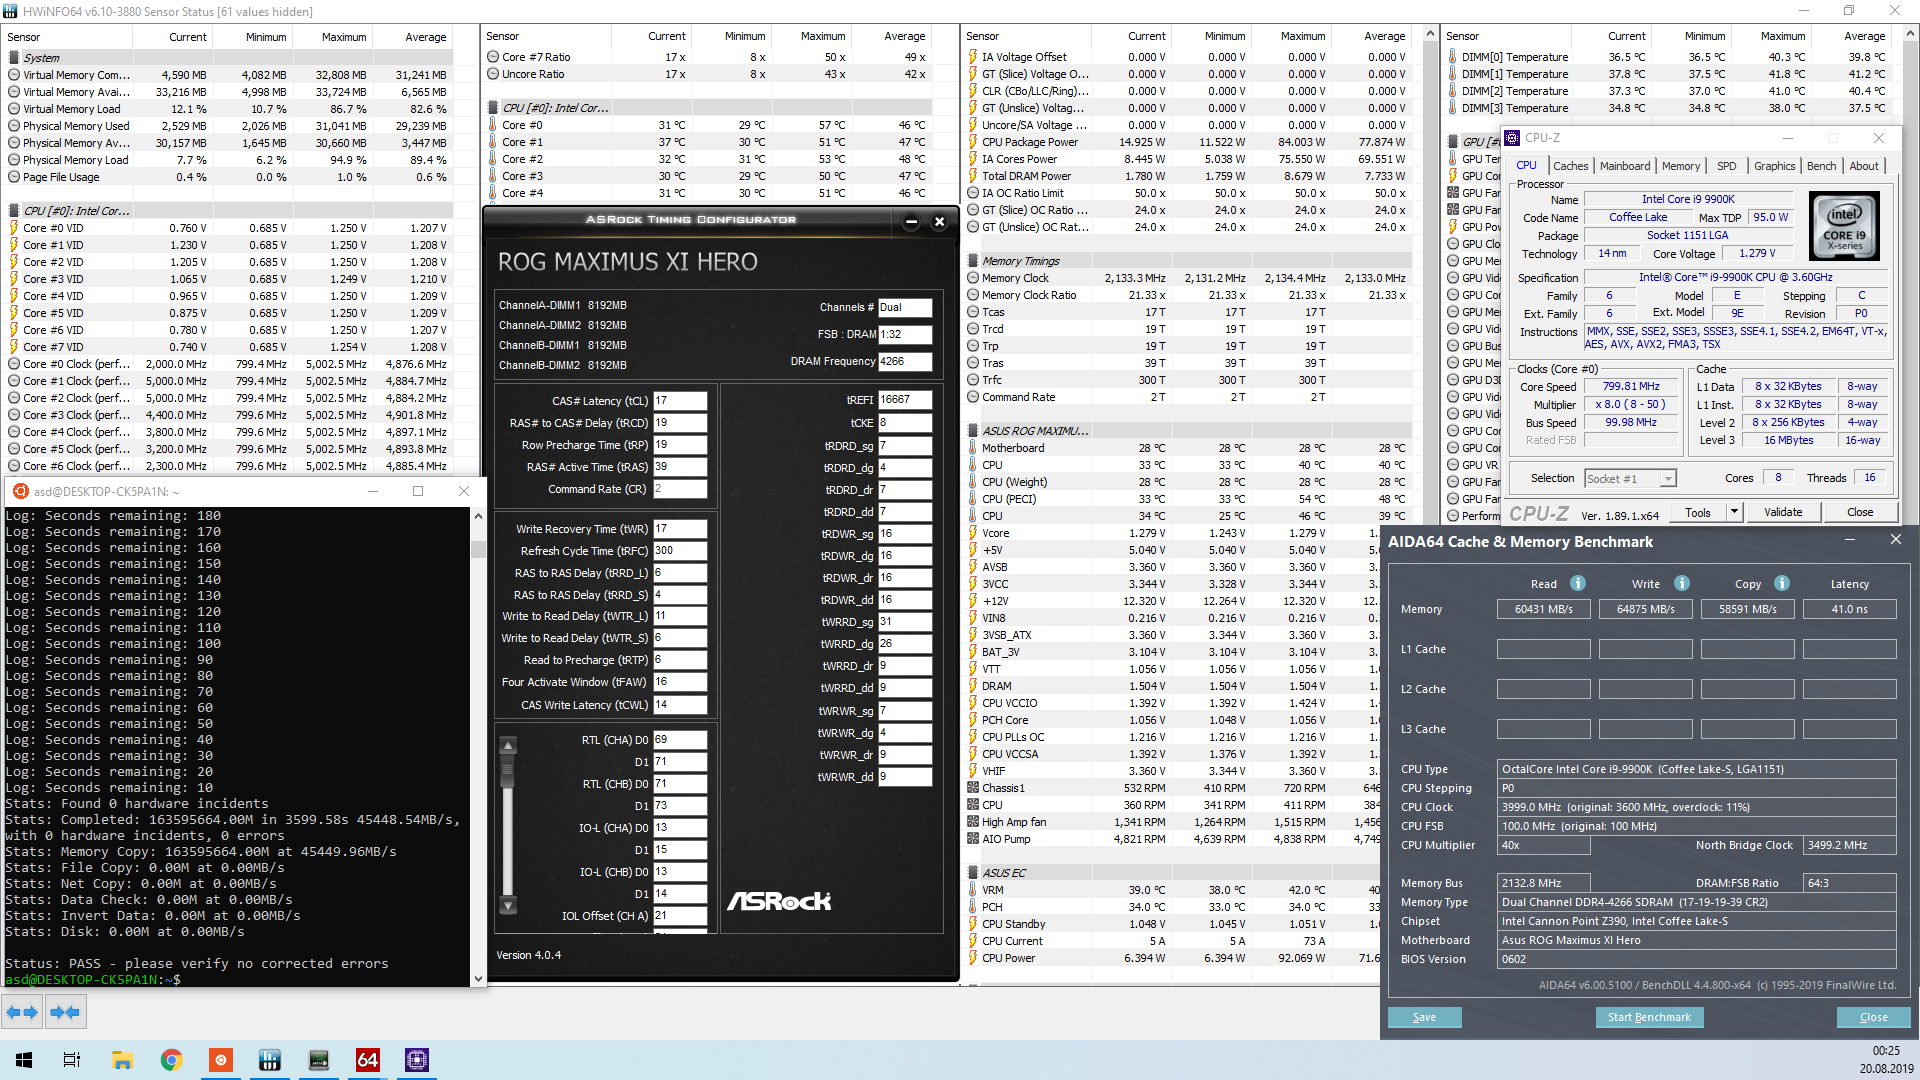Open the CPU-Z Tools dropdown arrow

click(x=1734, y=512)
